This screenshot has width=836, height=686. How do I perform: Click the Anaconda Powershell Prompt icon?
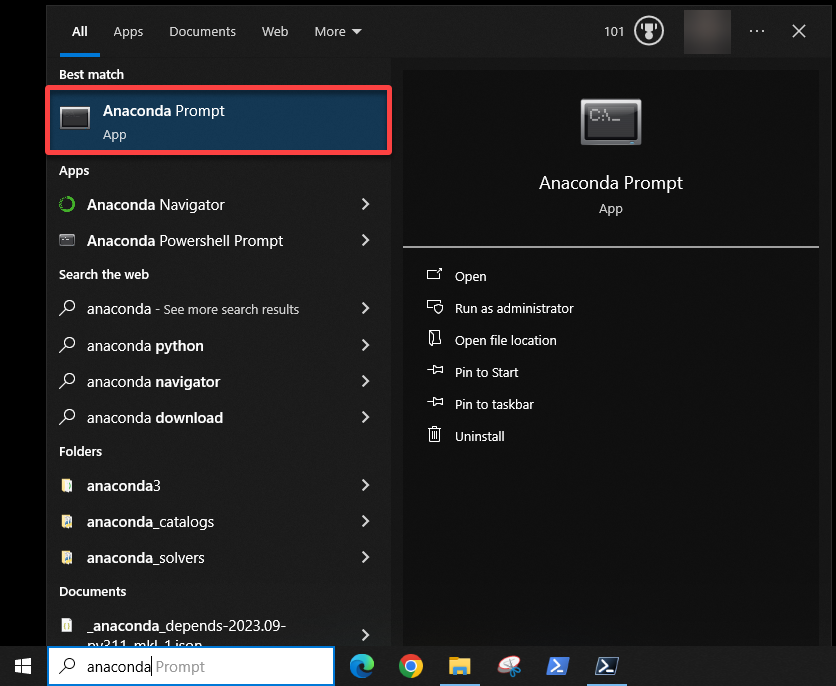pos(67,240)
